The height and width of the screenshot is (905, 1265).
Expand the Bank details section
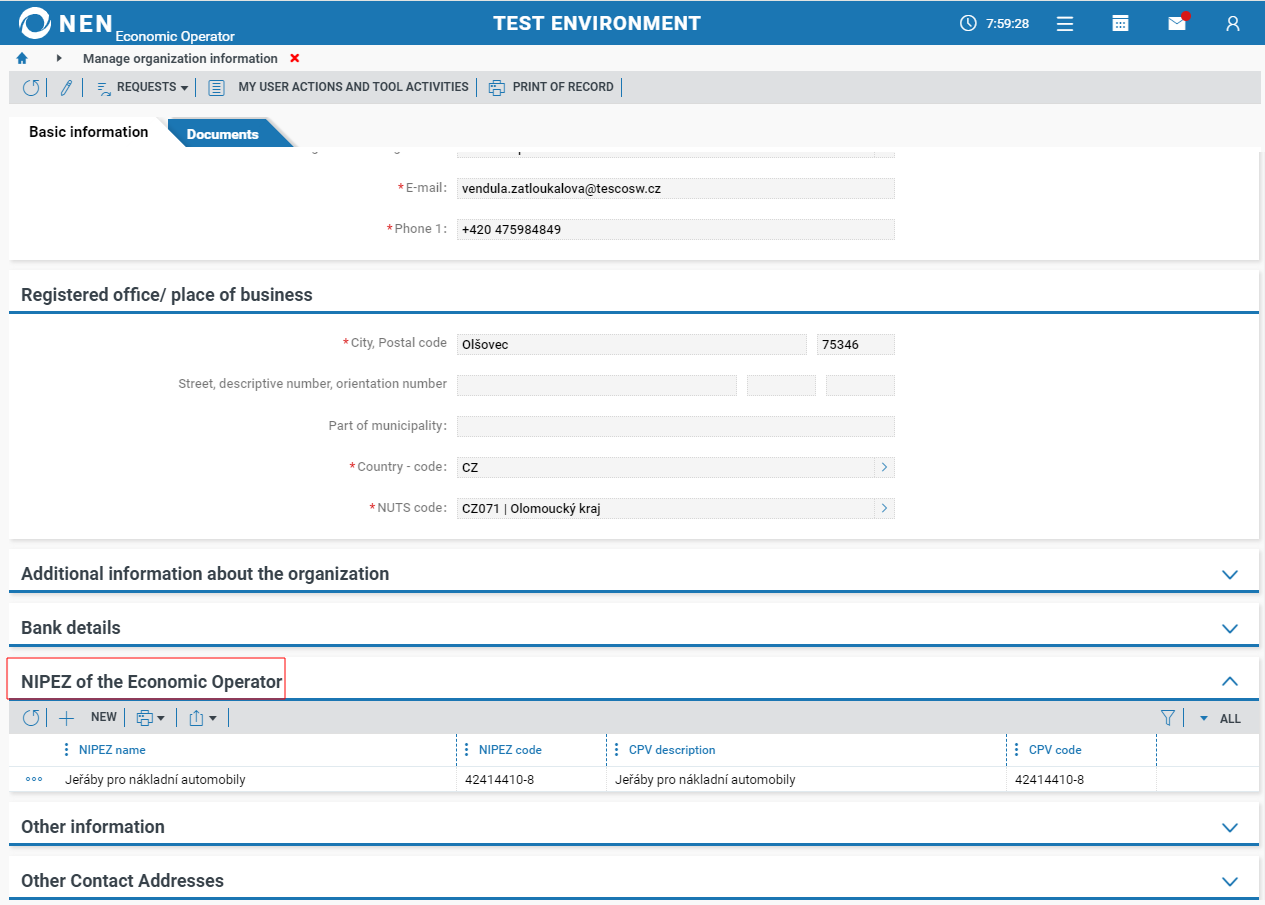coord(1230,629)
